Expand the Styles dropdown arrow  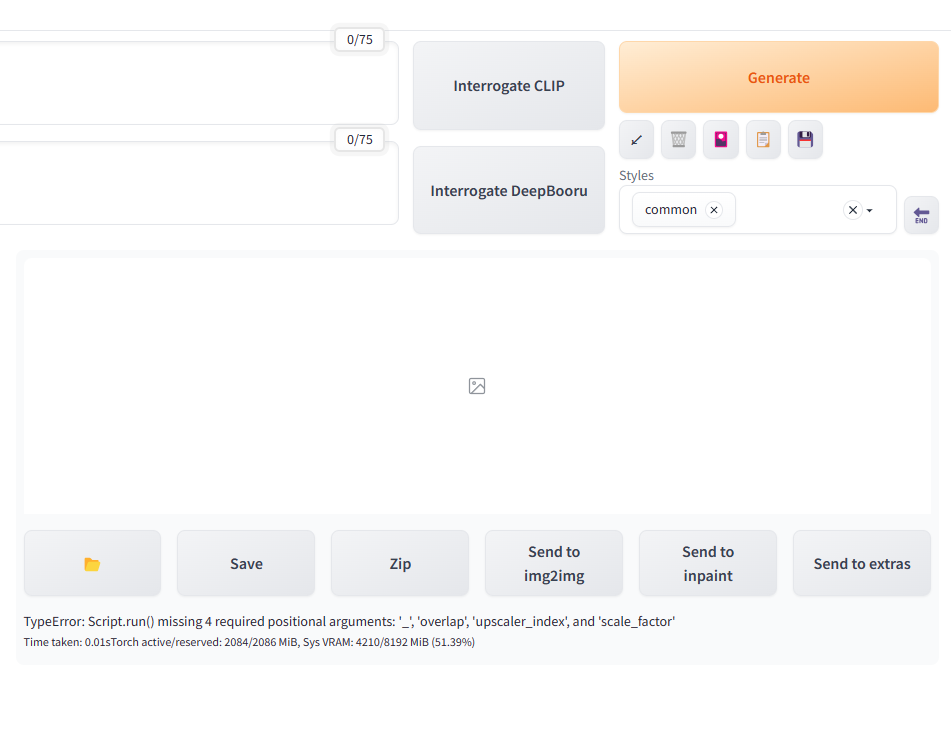pos(868,211)
